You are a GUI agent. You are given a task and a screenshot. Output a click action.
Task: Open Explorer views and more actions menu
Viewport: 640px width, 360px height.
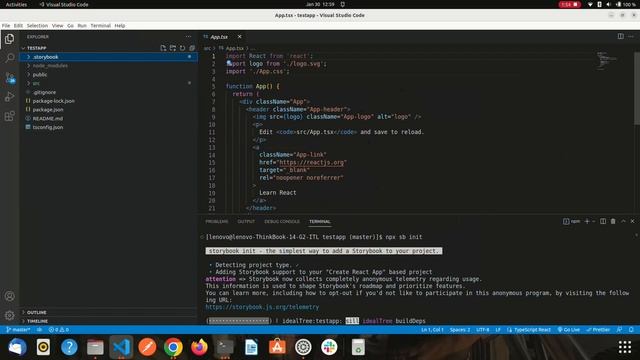(188, 37)
